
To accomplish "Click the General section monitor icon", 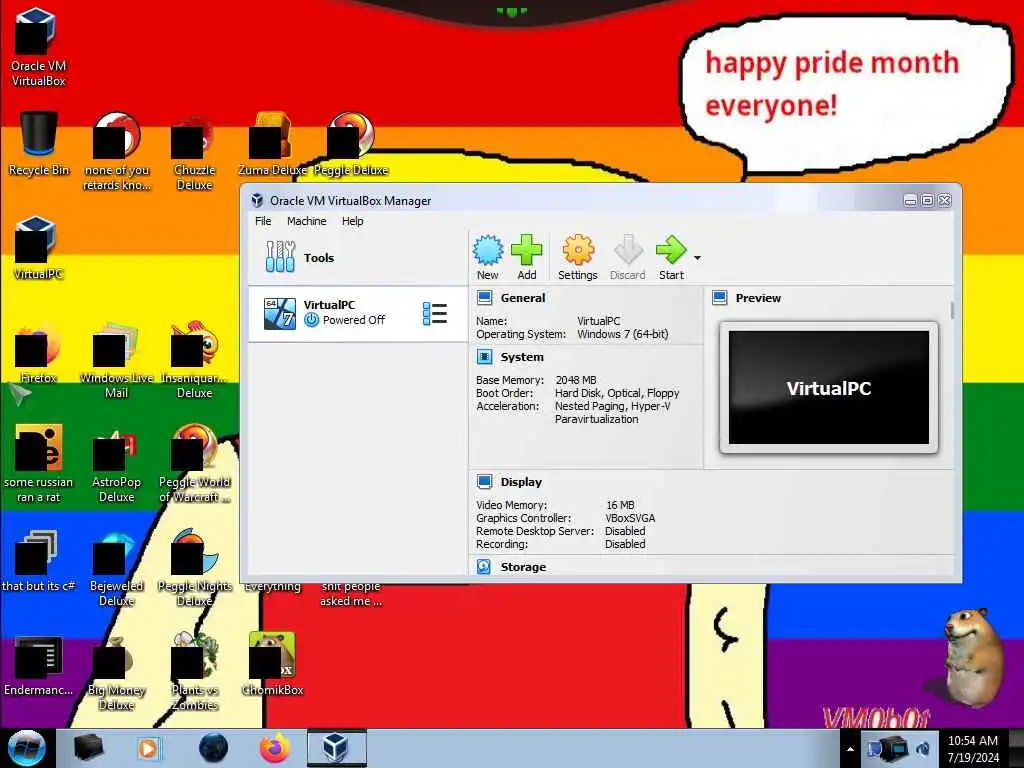I will (x=485, y=298).
